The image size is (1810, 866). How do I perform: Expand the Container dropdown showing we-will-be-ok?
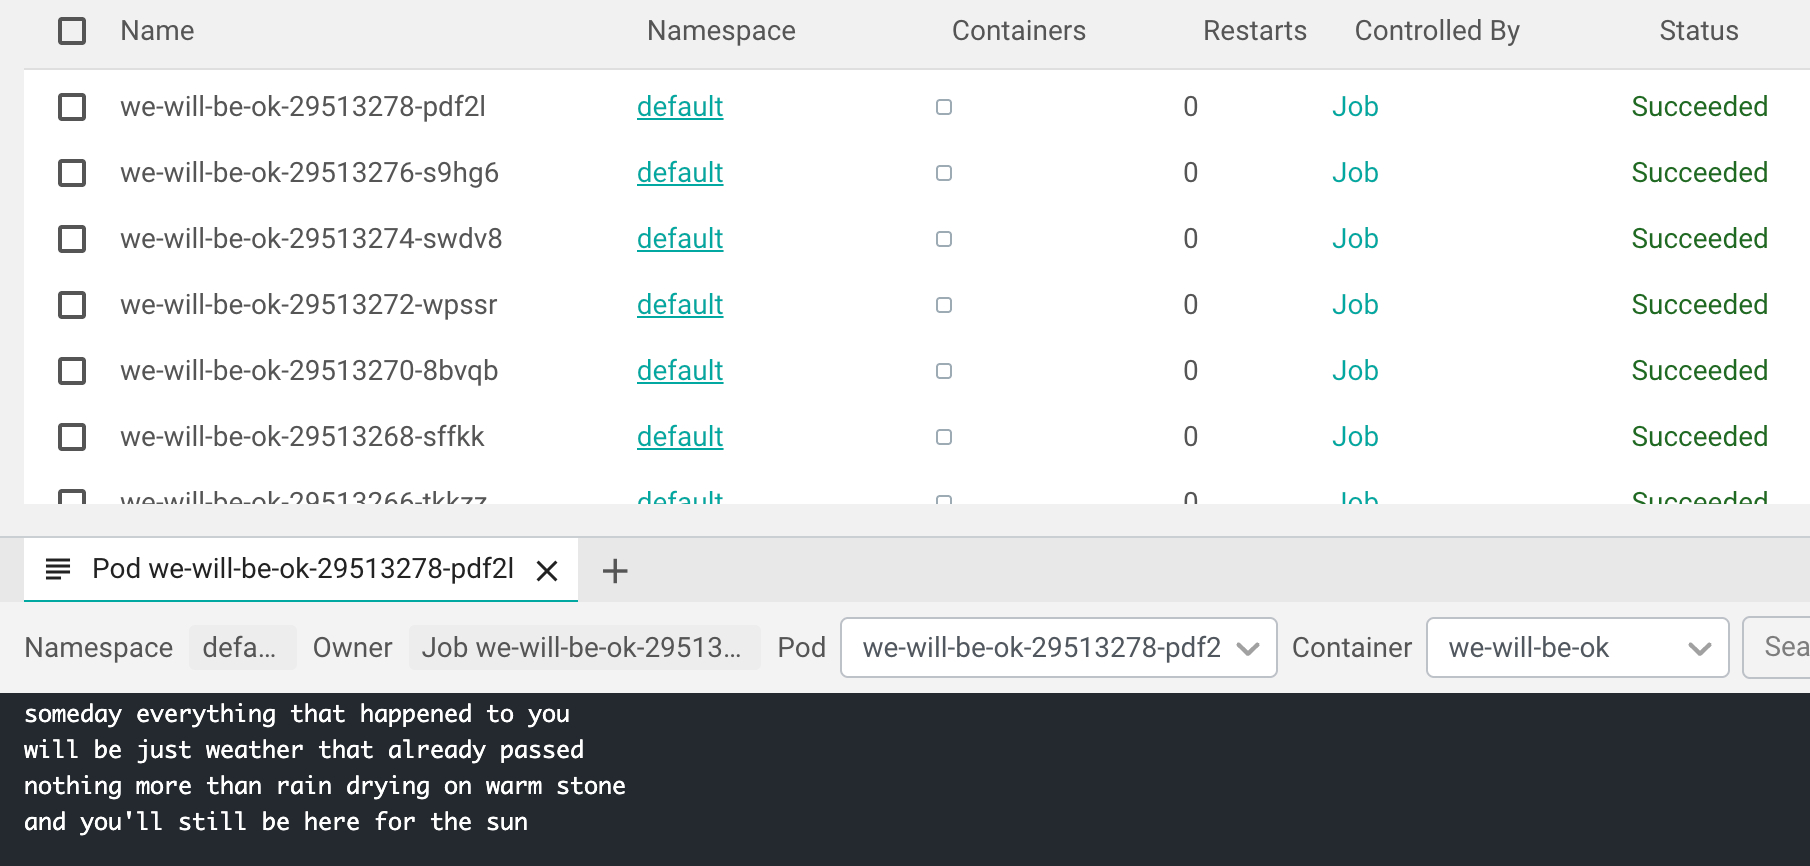(x=1576, y=648)
